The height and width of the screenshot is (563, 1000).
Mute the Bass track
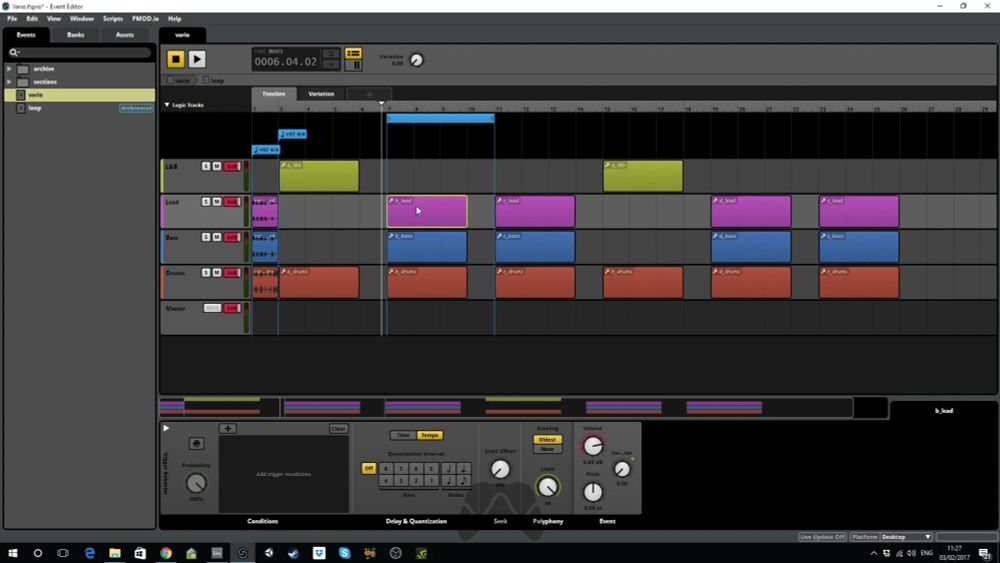[217, 237]
